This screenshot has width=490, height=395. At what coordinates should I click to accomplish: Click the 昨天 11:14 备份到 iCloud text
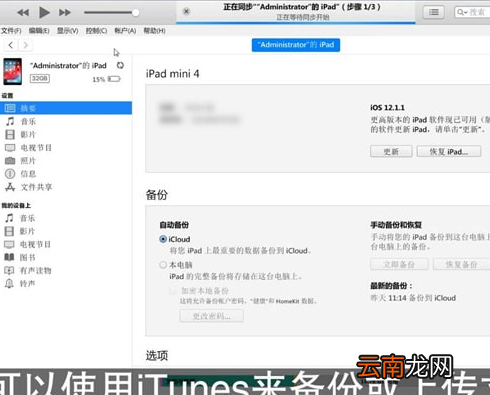coord(413,298)
